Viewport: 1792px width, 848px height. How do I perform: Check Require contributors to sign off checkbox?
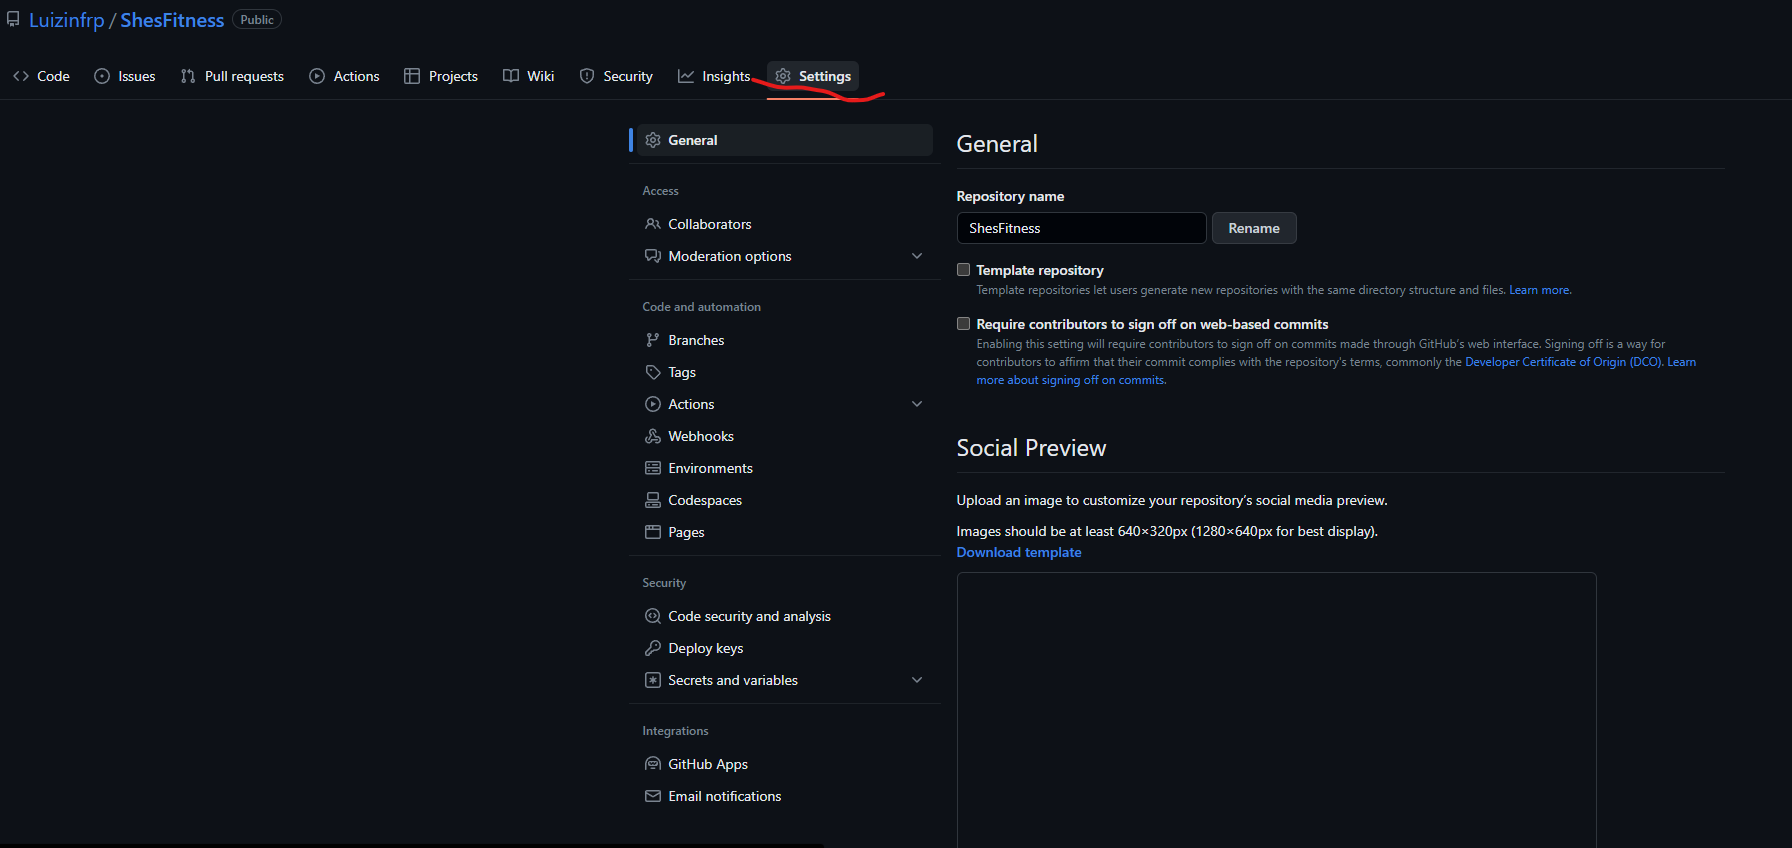pos(964,324)
